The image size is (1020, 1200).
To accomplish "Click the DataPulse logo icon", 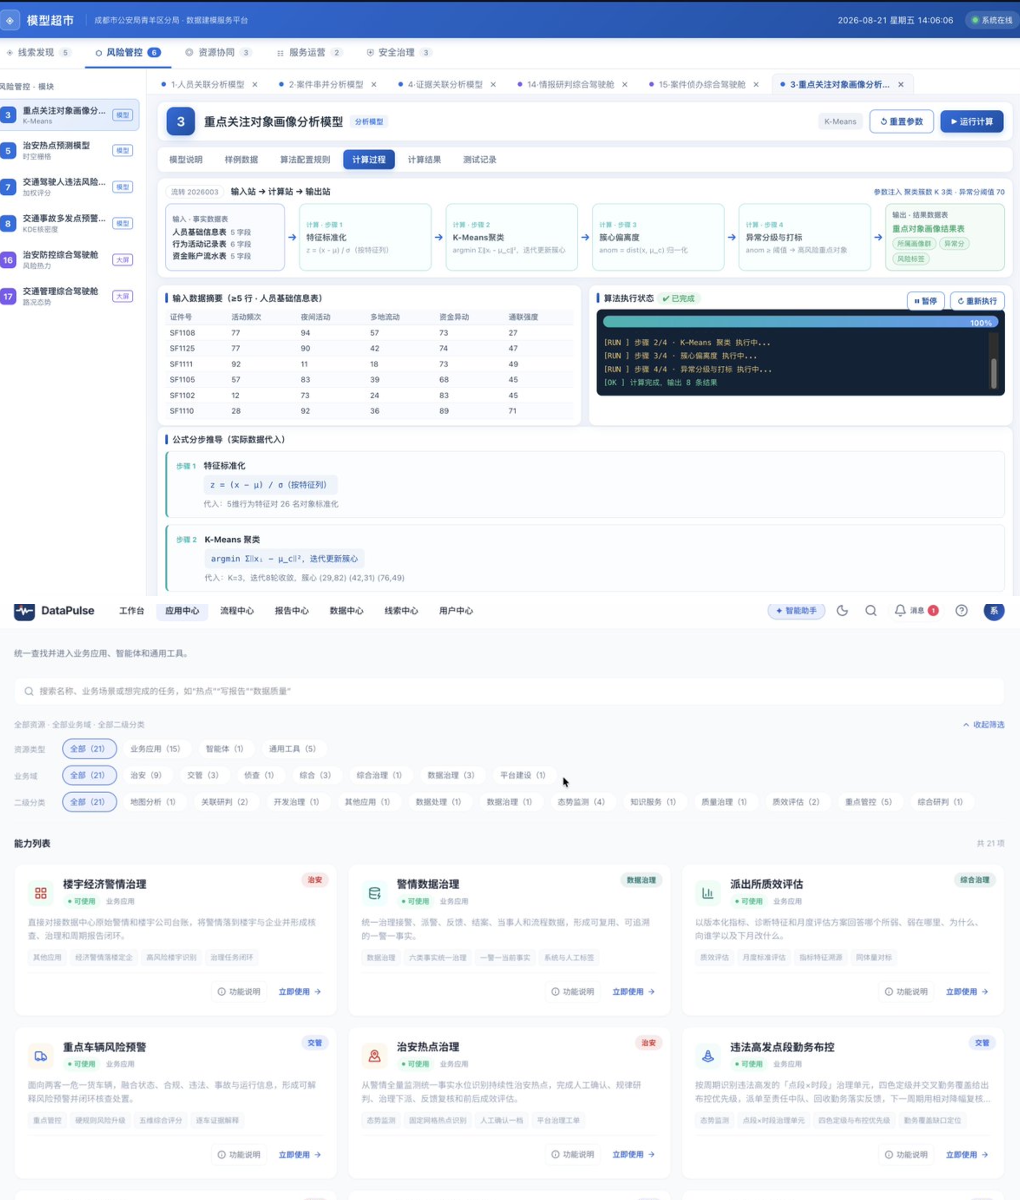I will [x=24, y=611].
